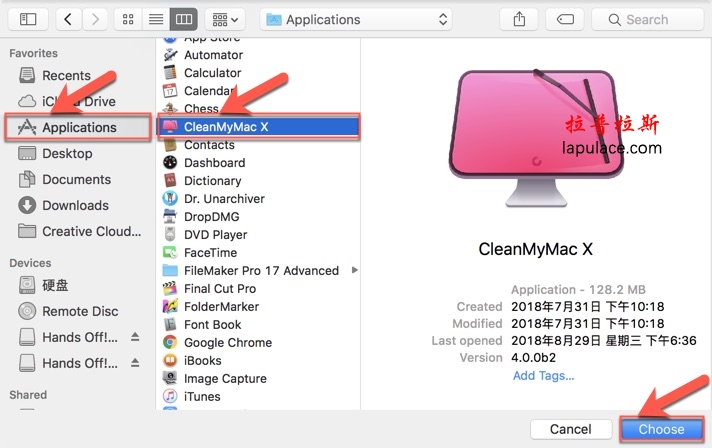Select CleanMyMac X in the list
Image resolution: width=712 pixels, height=448 pixels.
[x=259, y=127]
